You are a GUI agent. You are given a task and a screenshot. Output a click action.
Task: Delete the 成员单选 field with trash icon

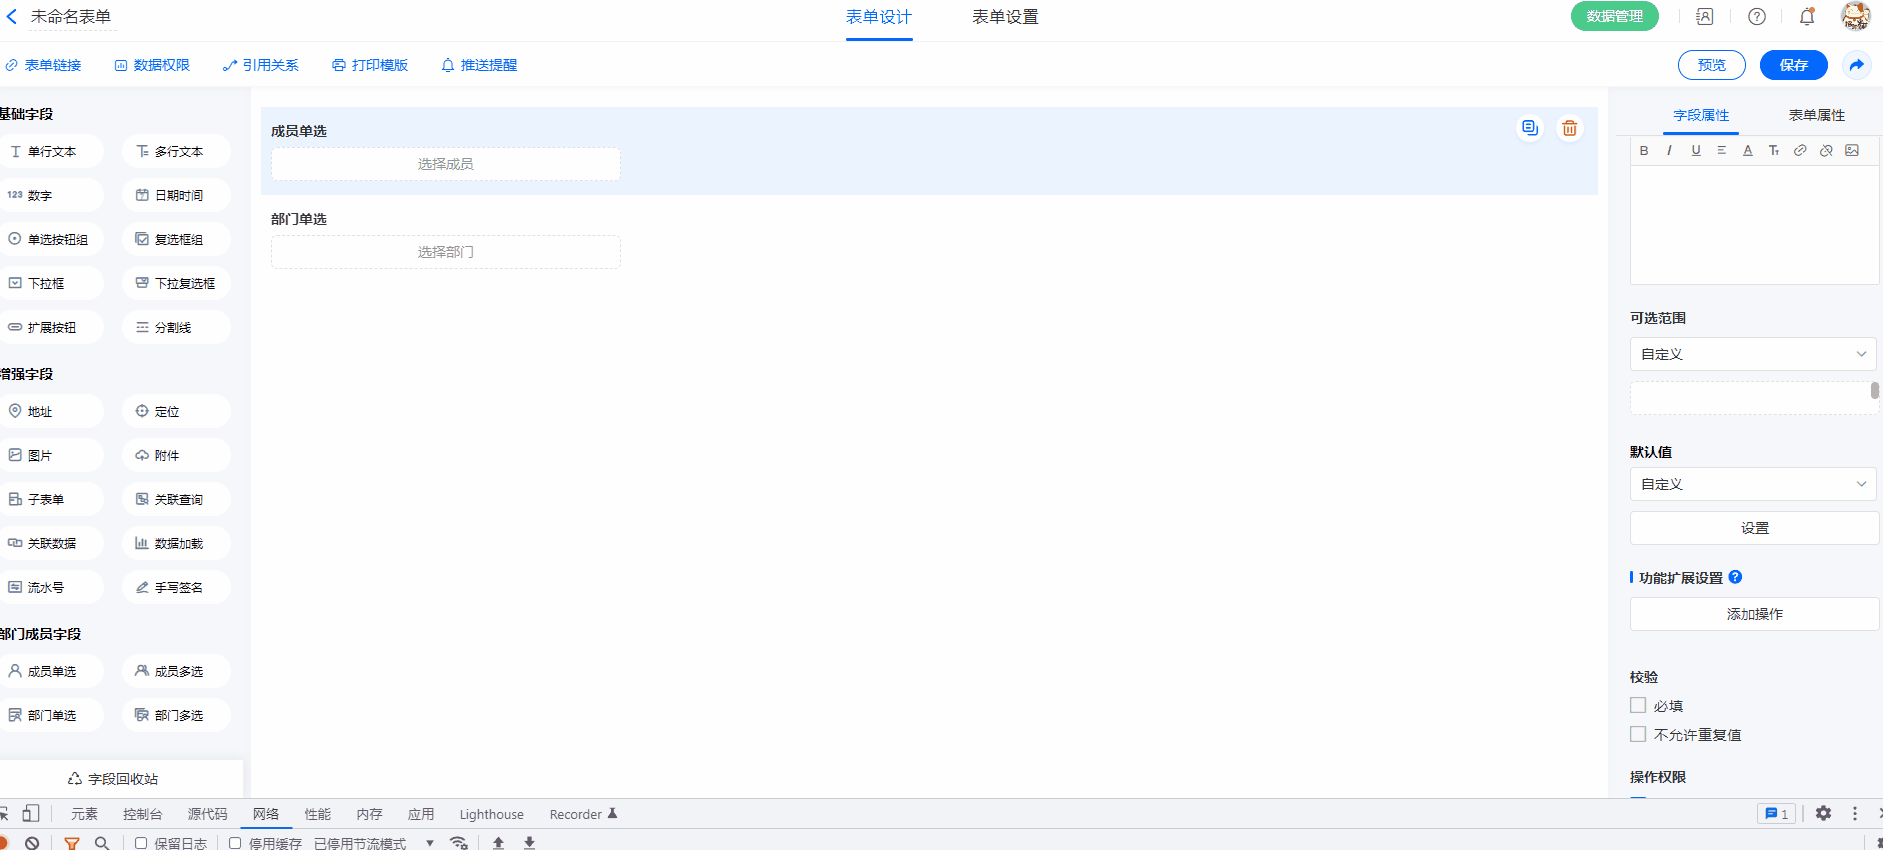tap(1569, 128)
